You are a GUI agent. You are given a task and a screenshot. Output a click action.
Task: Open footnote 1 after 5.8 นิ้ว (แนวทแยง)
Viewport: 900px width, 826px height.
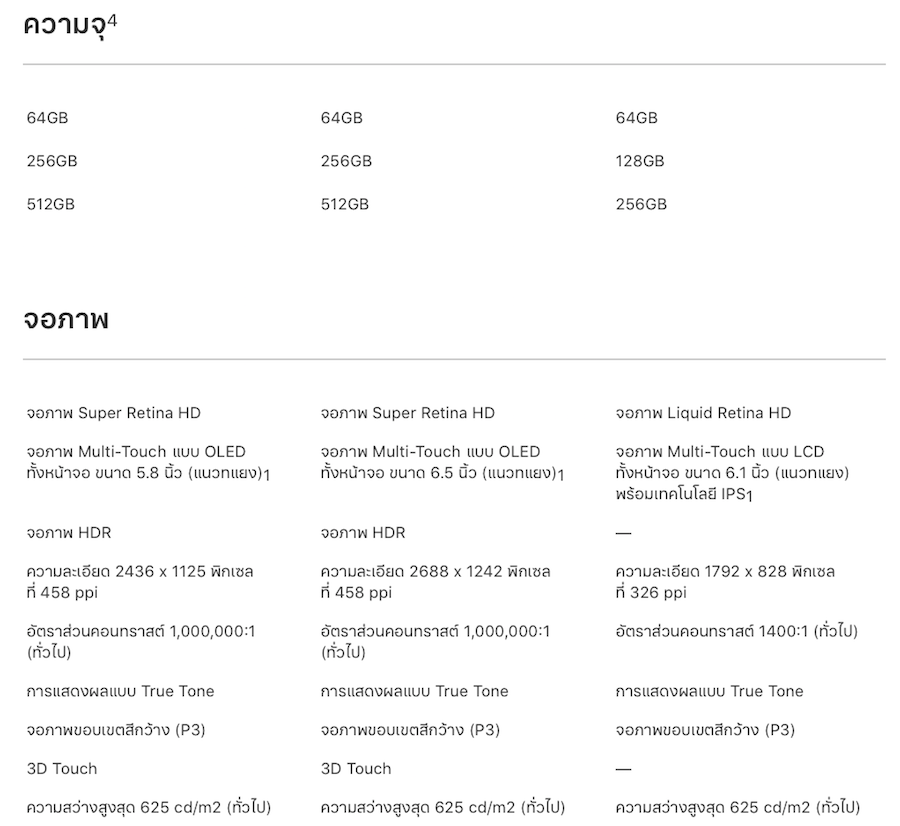tap(267, 474)
